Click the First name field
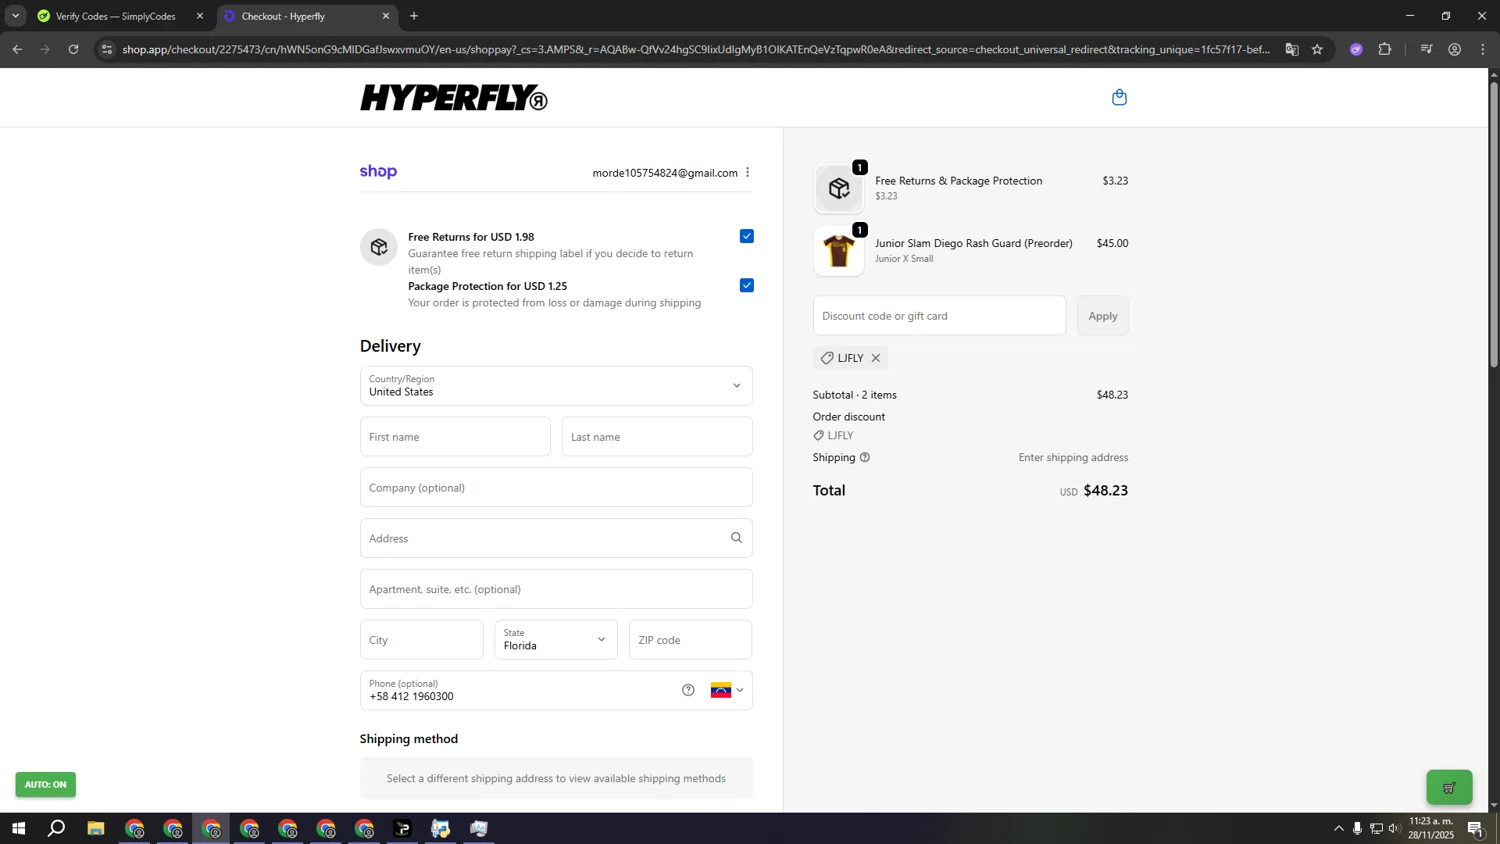The image size is (1500, 844). tap(455, 437)
